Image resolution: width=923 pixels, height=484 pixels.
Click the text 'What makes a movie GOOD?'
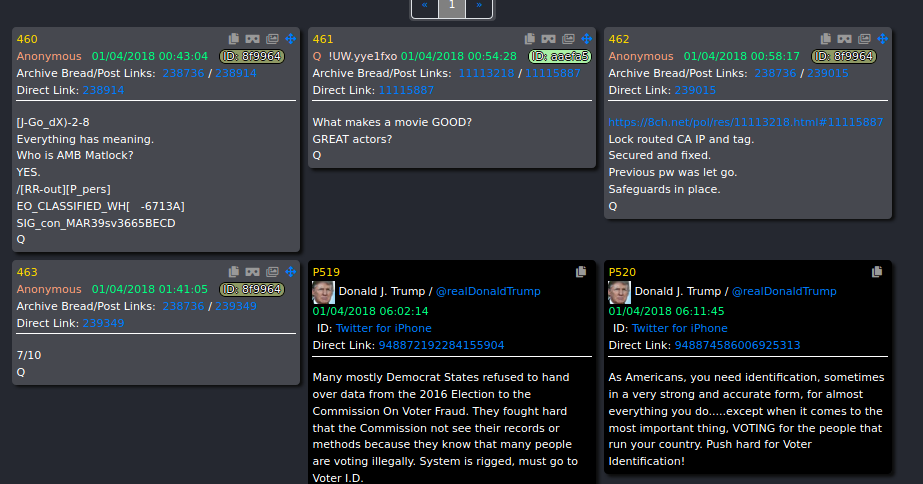point(392,122)
